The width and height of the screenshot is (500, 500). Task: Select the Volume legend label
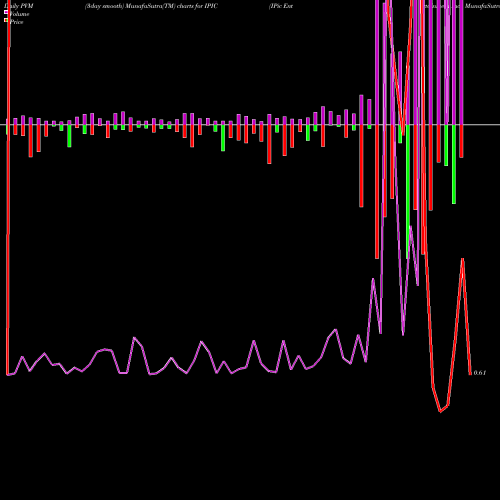[x=19, y=14]
